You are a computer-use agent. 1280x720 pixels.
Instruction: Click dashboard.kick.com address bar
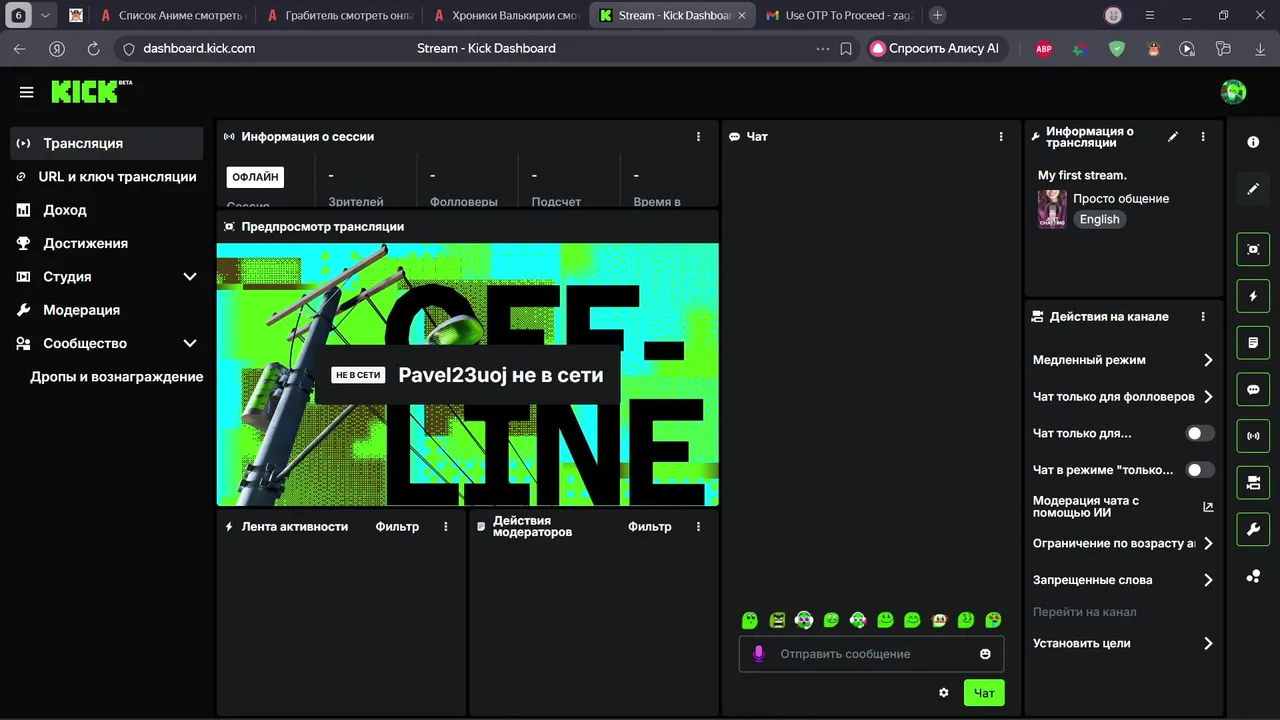[199, 48]
